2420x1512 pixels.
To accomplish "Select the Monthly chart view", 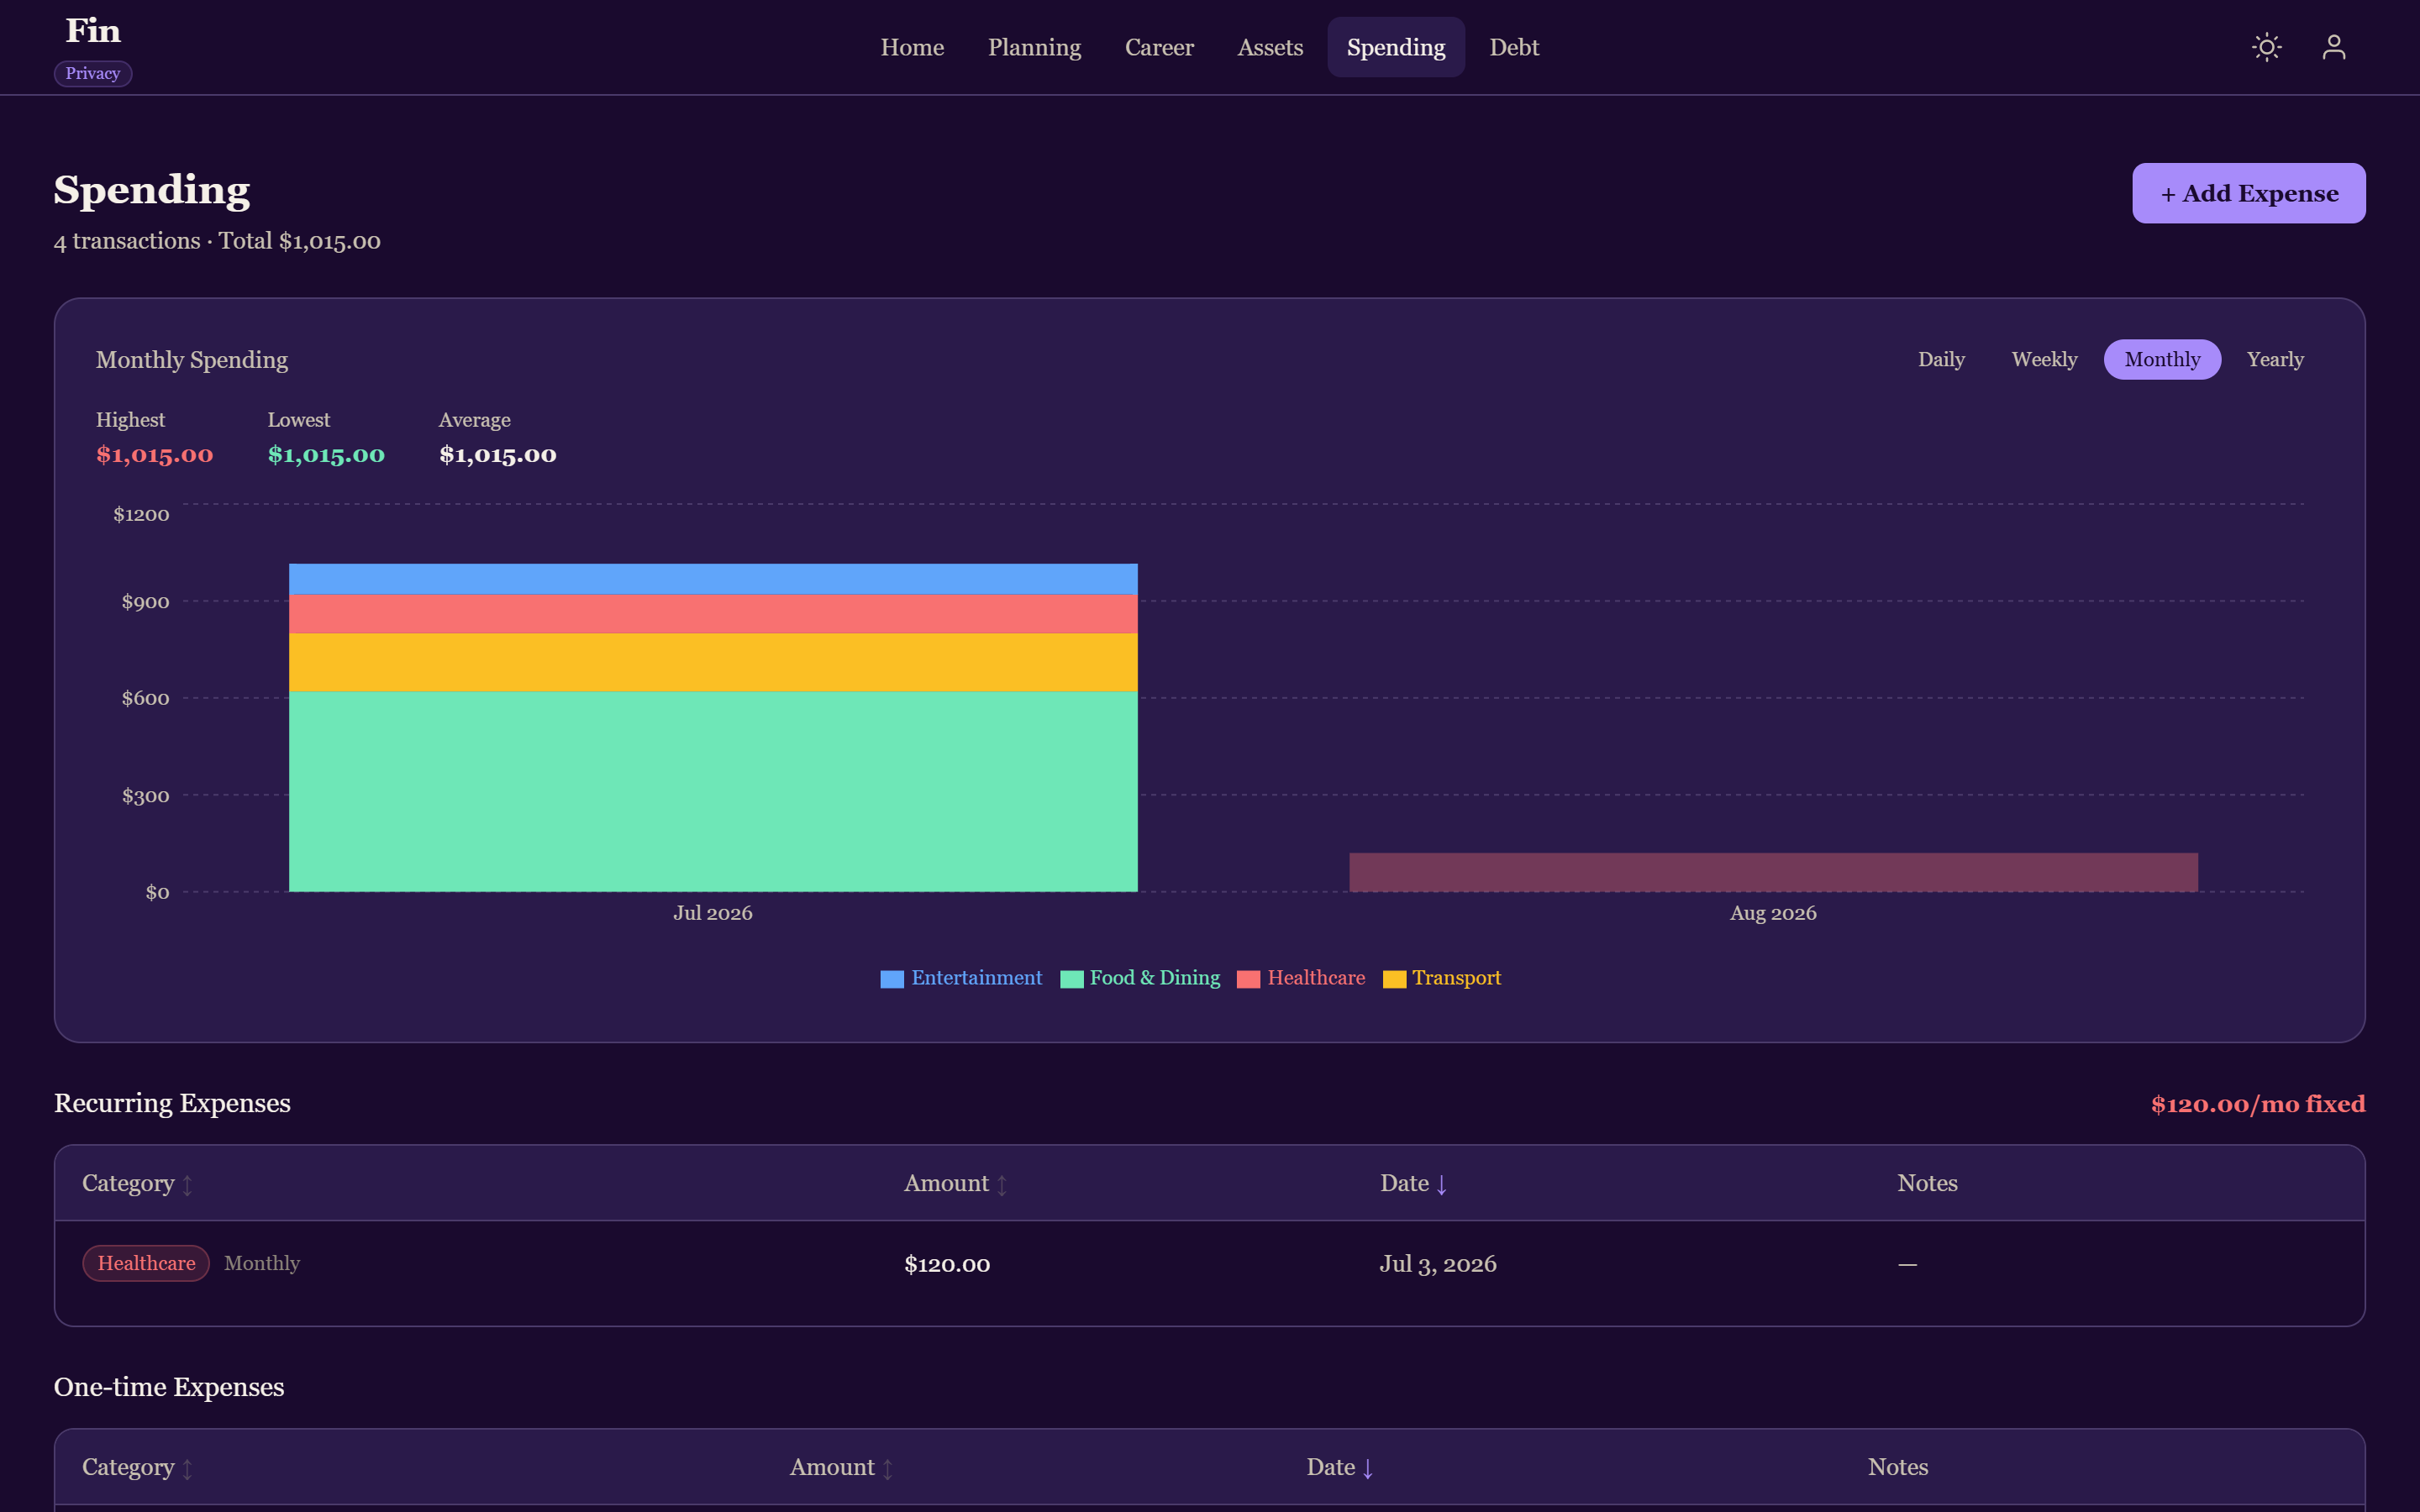I will pos(2162,359).
